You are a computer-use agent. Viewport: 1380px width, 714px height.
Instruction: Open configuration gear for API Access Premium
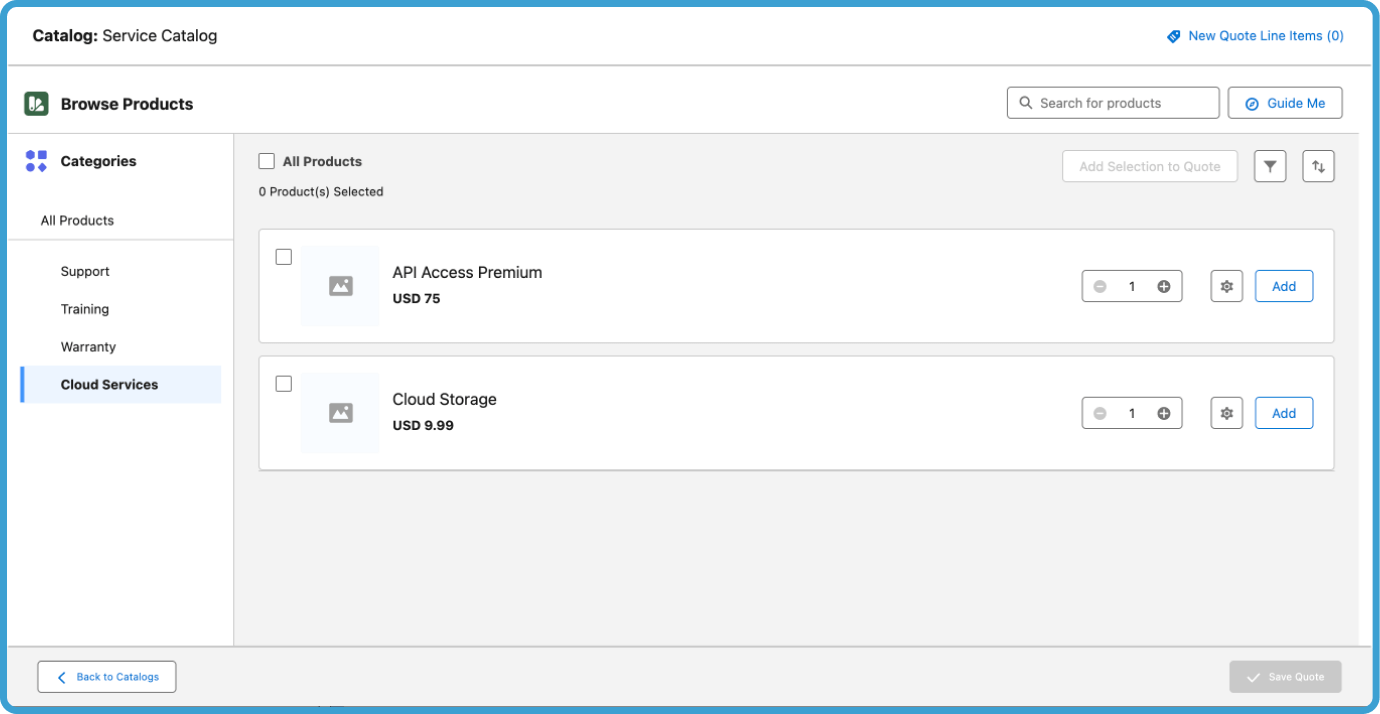pyautogui.click(x=1226, y=286)
